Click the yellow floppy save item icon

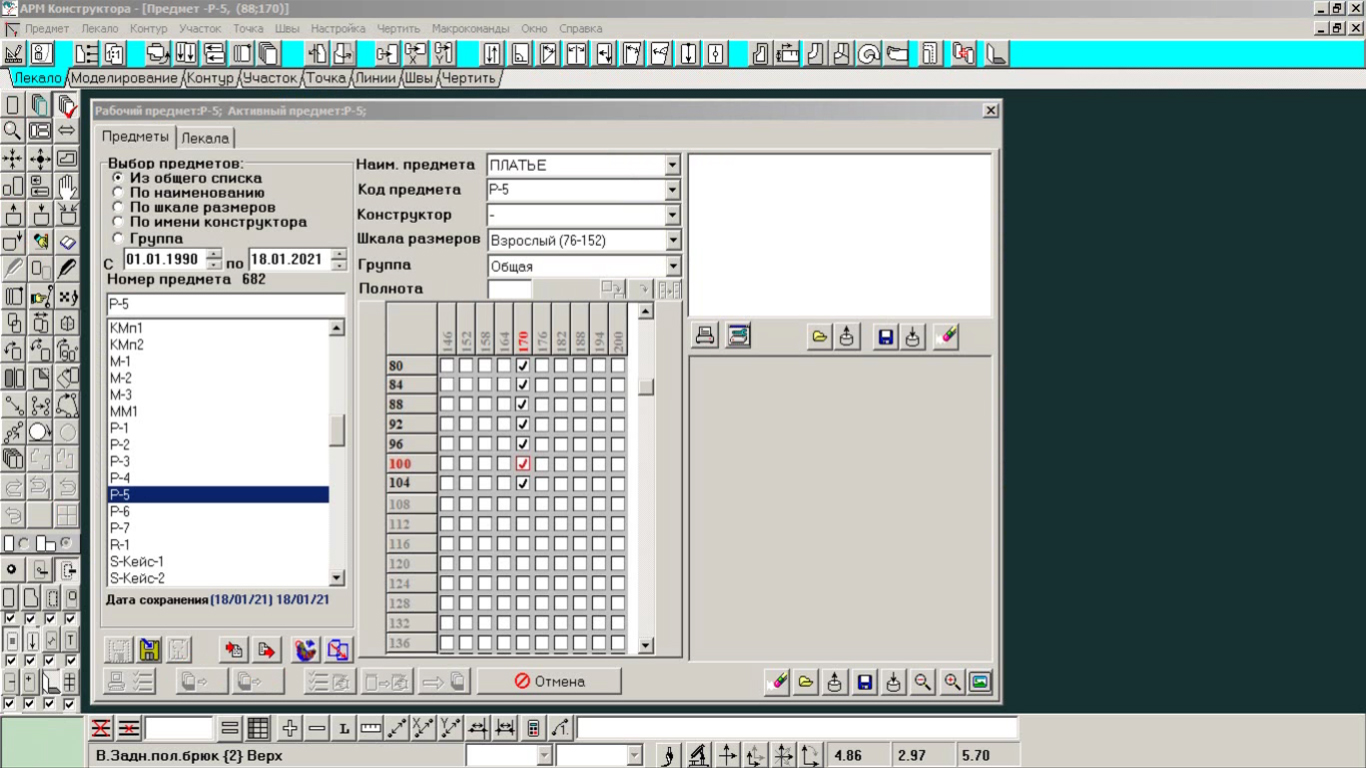point(148,650)
